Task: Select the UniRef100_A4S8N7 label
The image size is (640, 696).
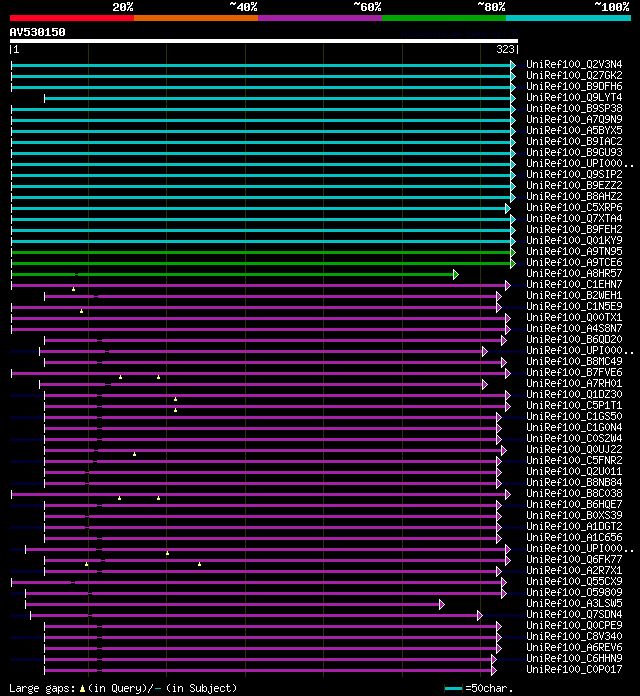Action: (x=574, y=328)
